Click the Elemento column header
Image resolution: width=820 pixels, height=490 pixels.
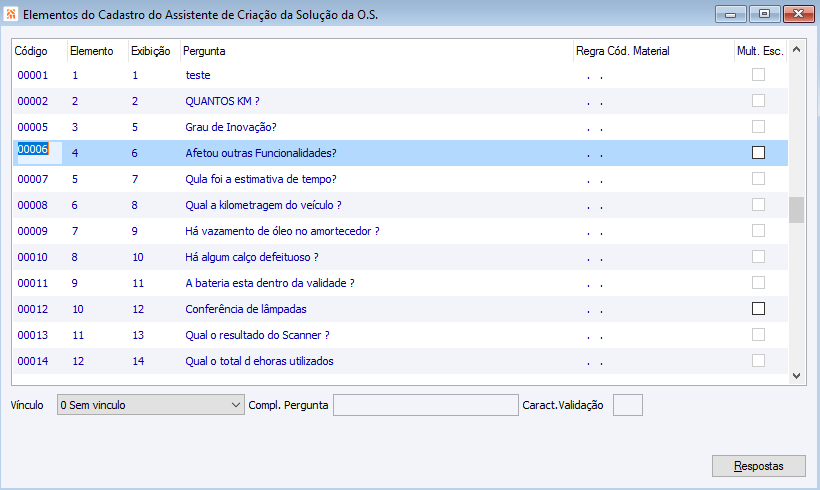pos(92,51)
